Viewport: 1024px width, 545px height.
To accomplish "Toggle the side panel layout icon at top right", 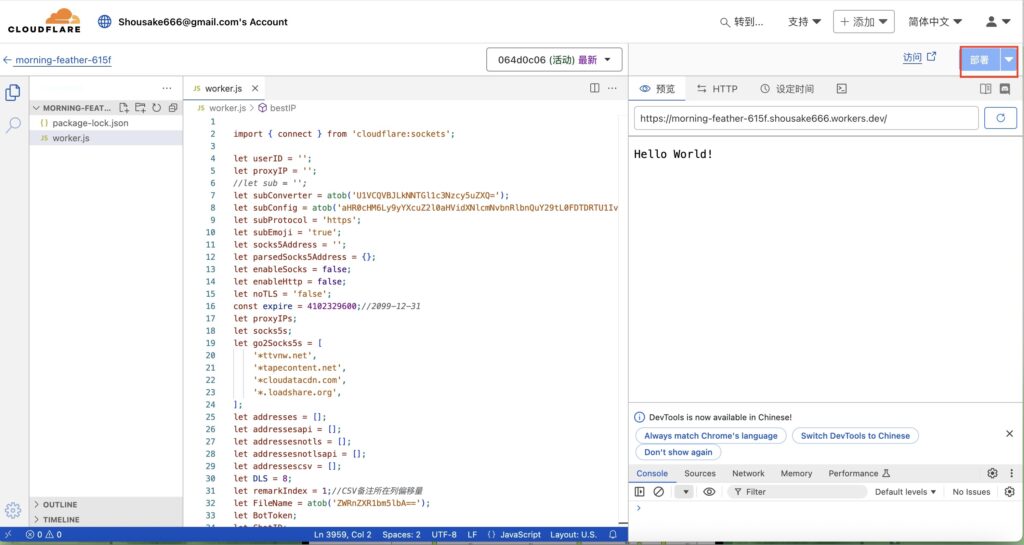I will (985, 89).
